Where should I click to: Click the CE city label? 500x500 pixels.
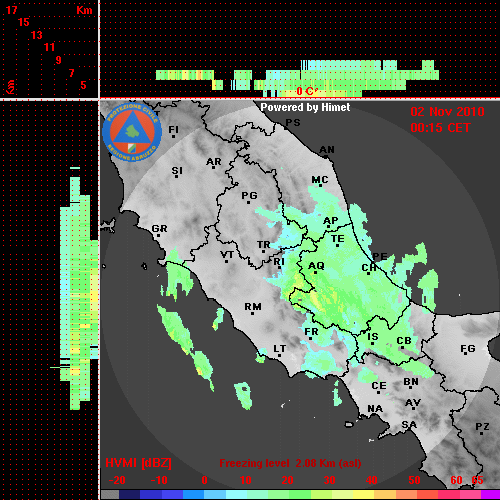click(x=379, y=386)
